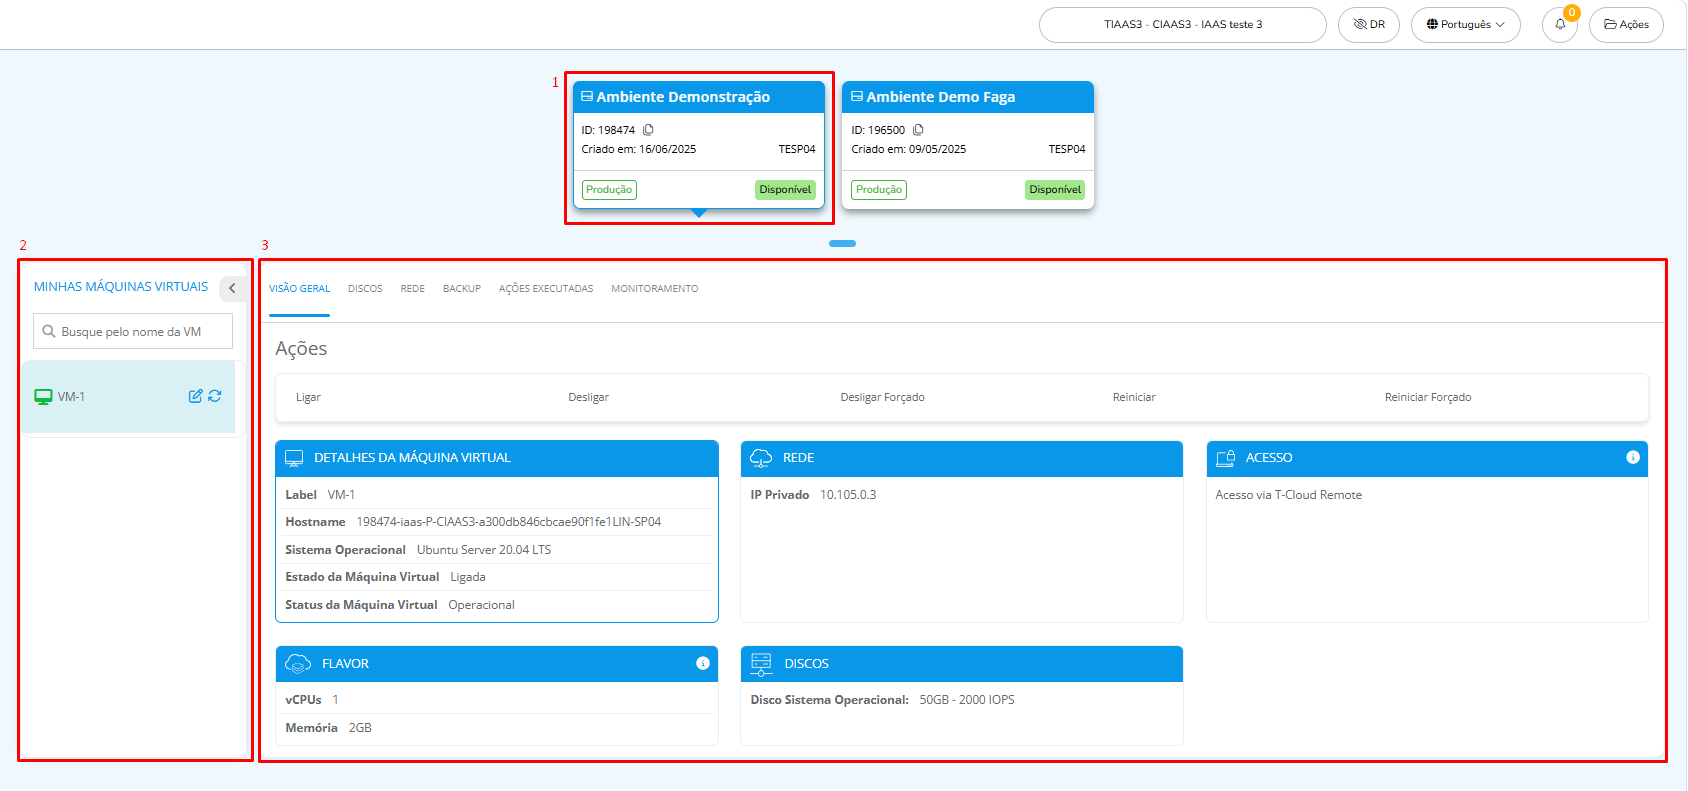Open the TIAAS3 - CIAAS3 - IAAS teste 3 selector
Image resolution: width=1688 pixels, height=791 pixels.
click(x=1183, y=24)
